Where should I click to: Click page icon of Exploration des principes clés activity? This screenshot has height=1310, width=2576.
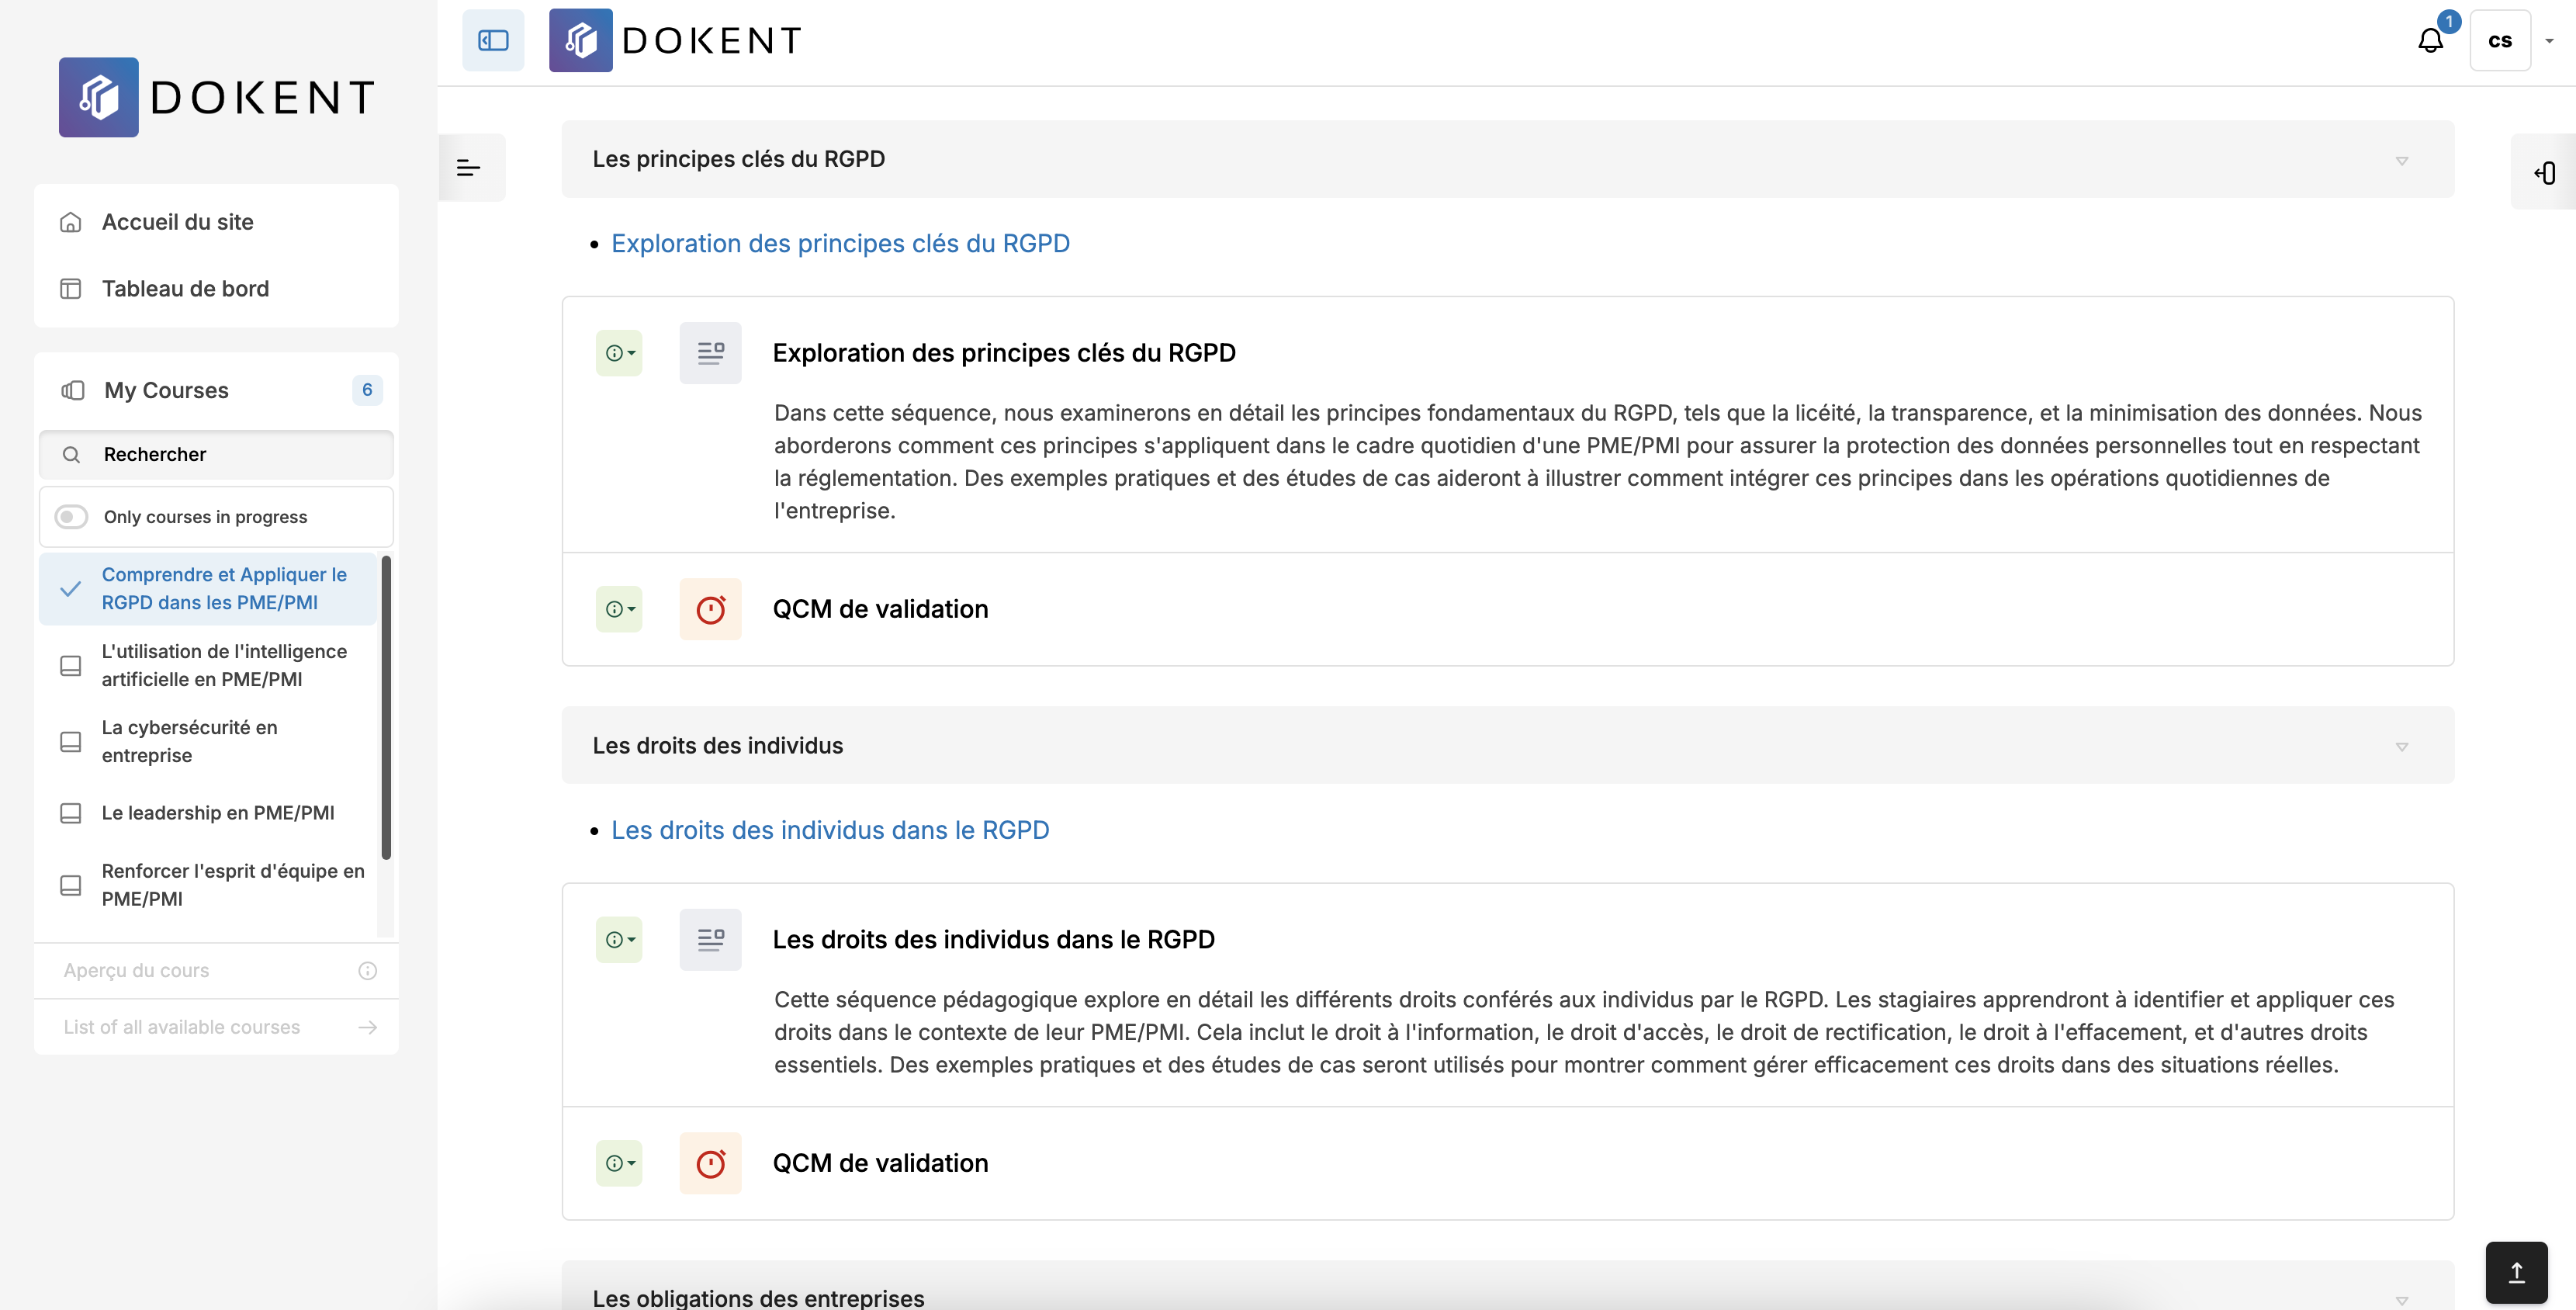[x=711, y=353]
